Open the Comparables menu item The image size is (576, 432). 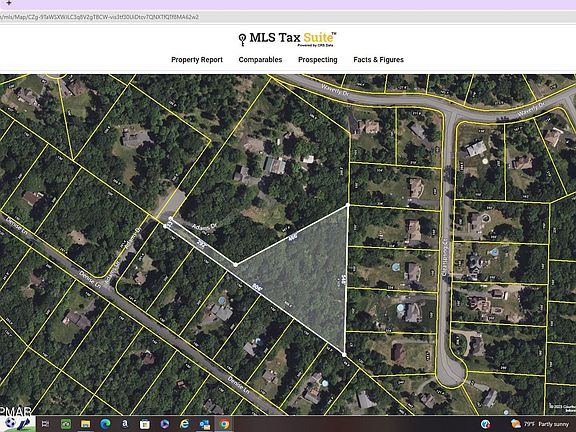coord(260,60)
